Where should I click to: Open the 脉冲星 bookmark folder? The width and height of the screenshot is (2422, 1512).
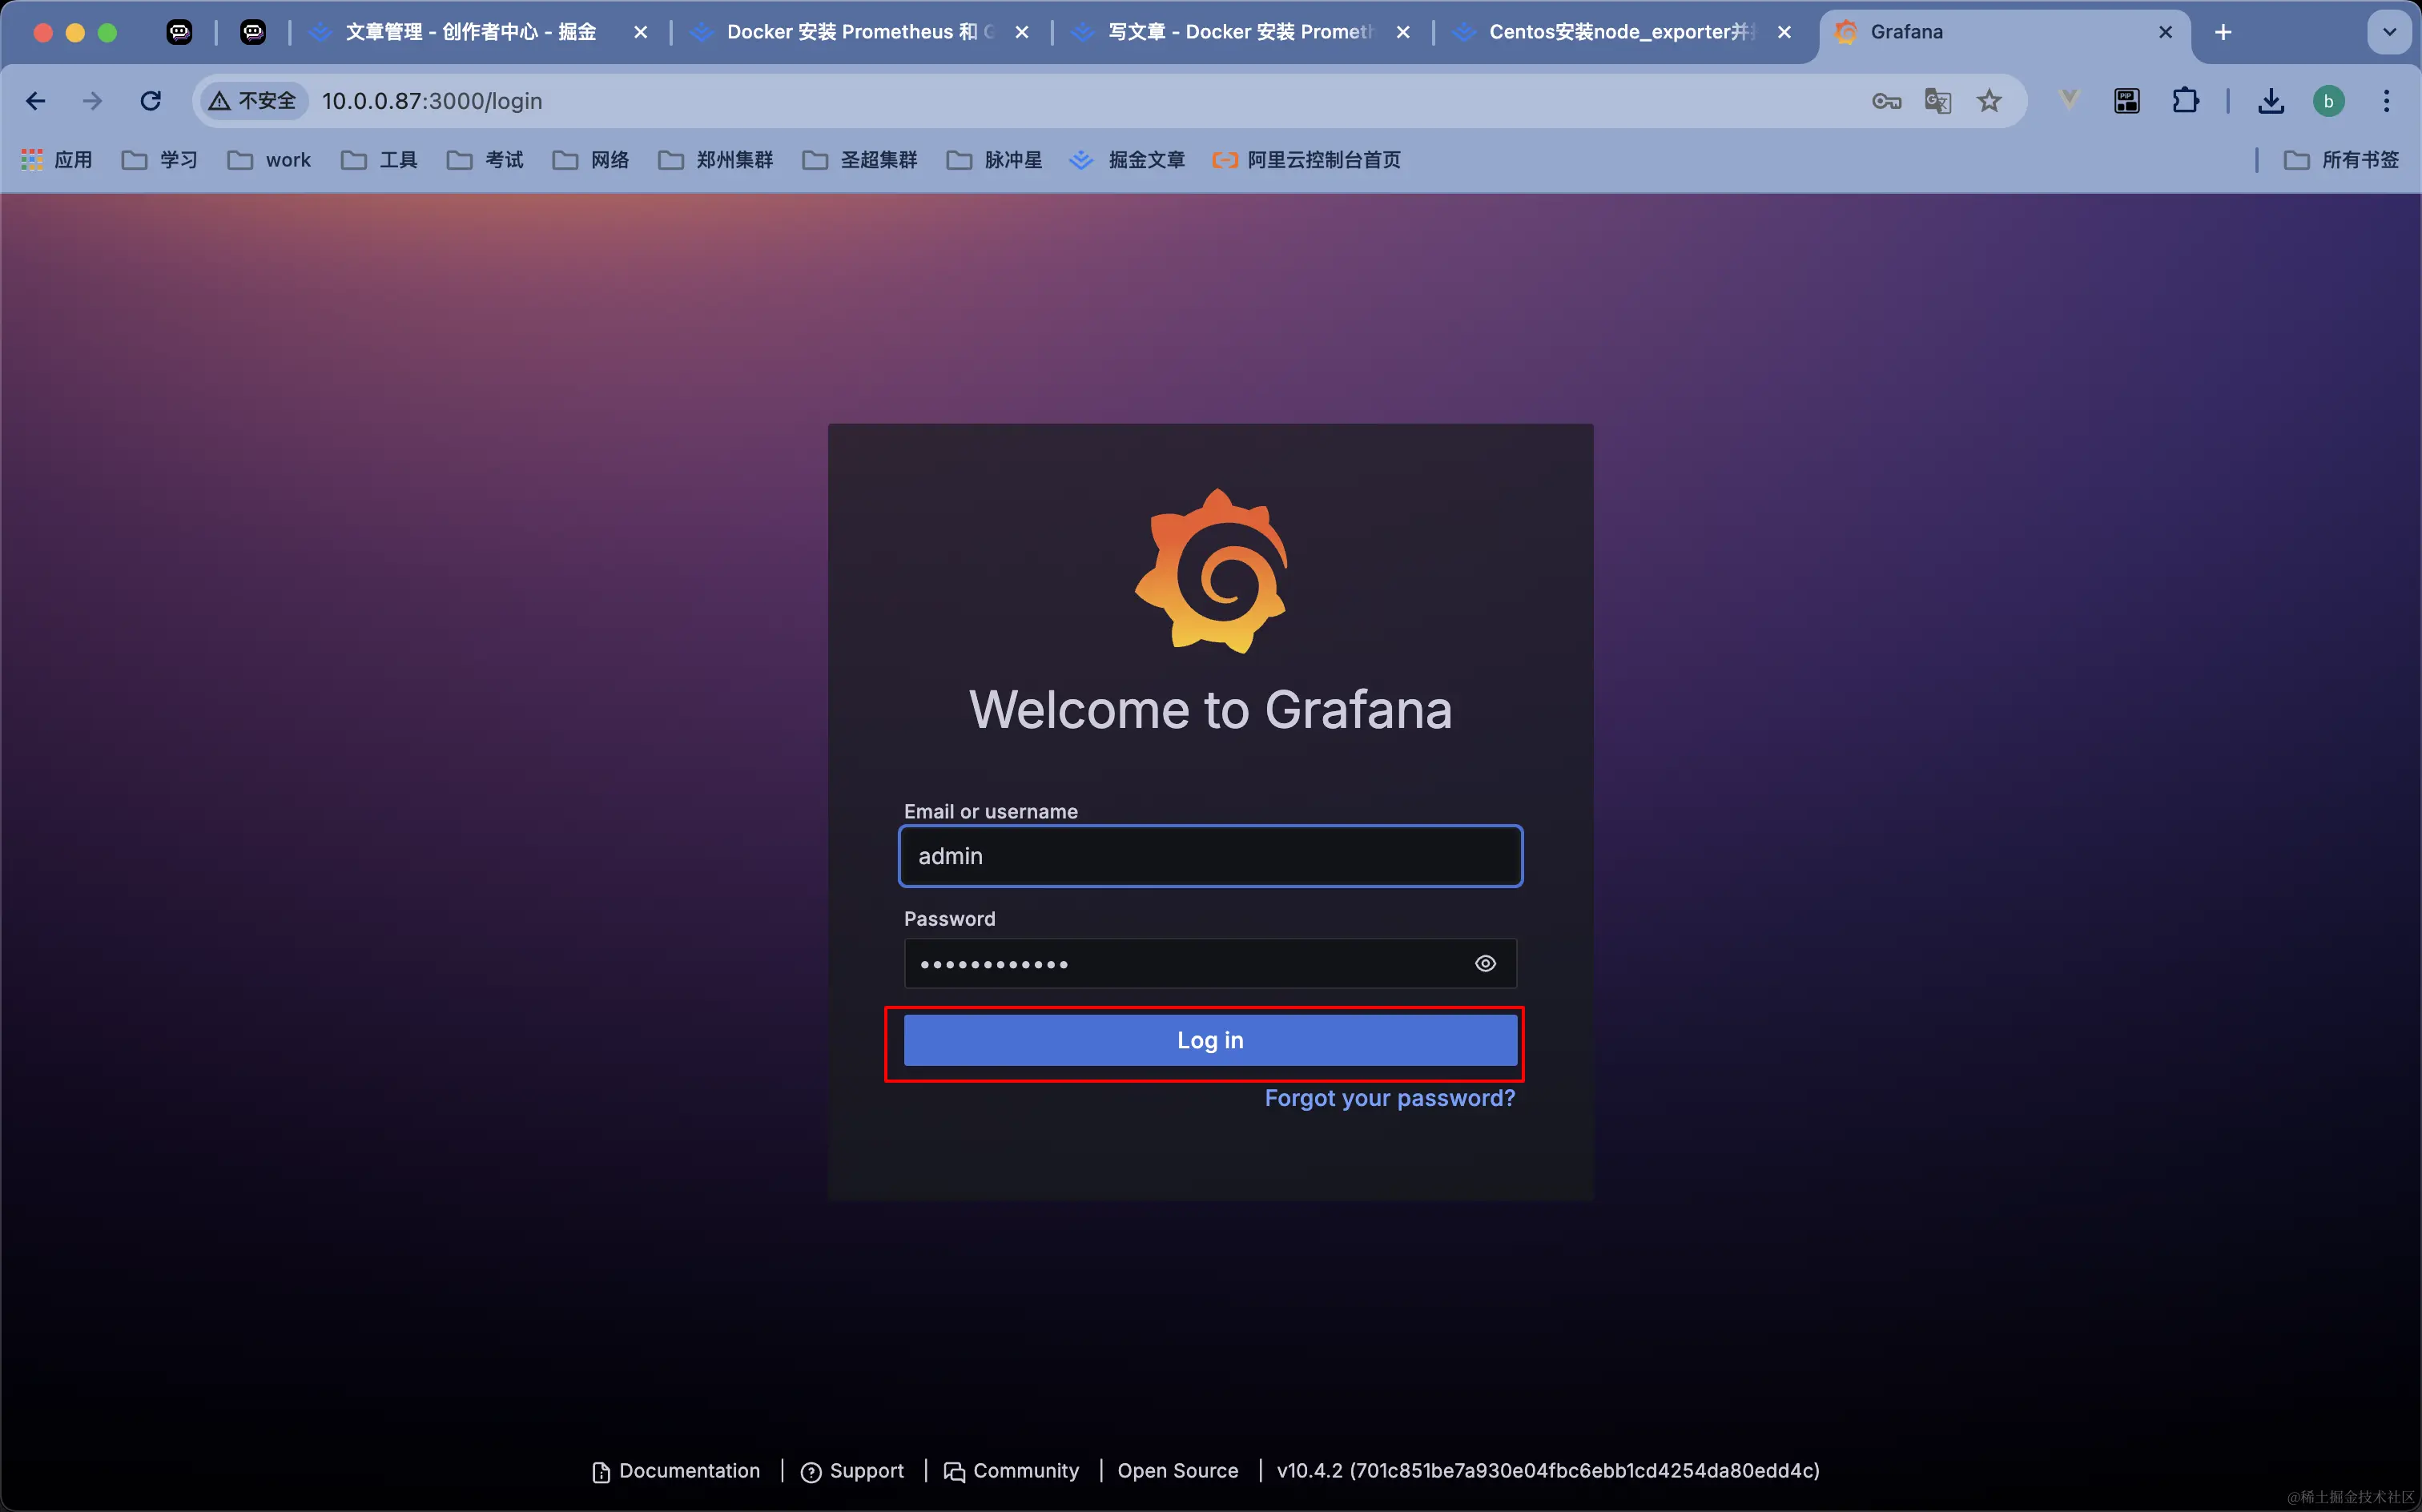[994, 160]
